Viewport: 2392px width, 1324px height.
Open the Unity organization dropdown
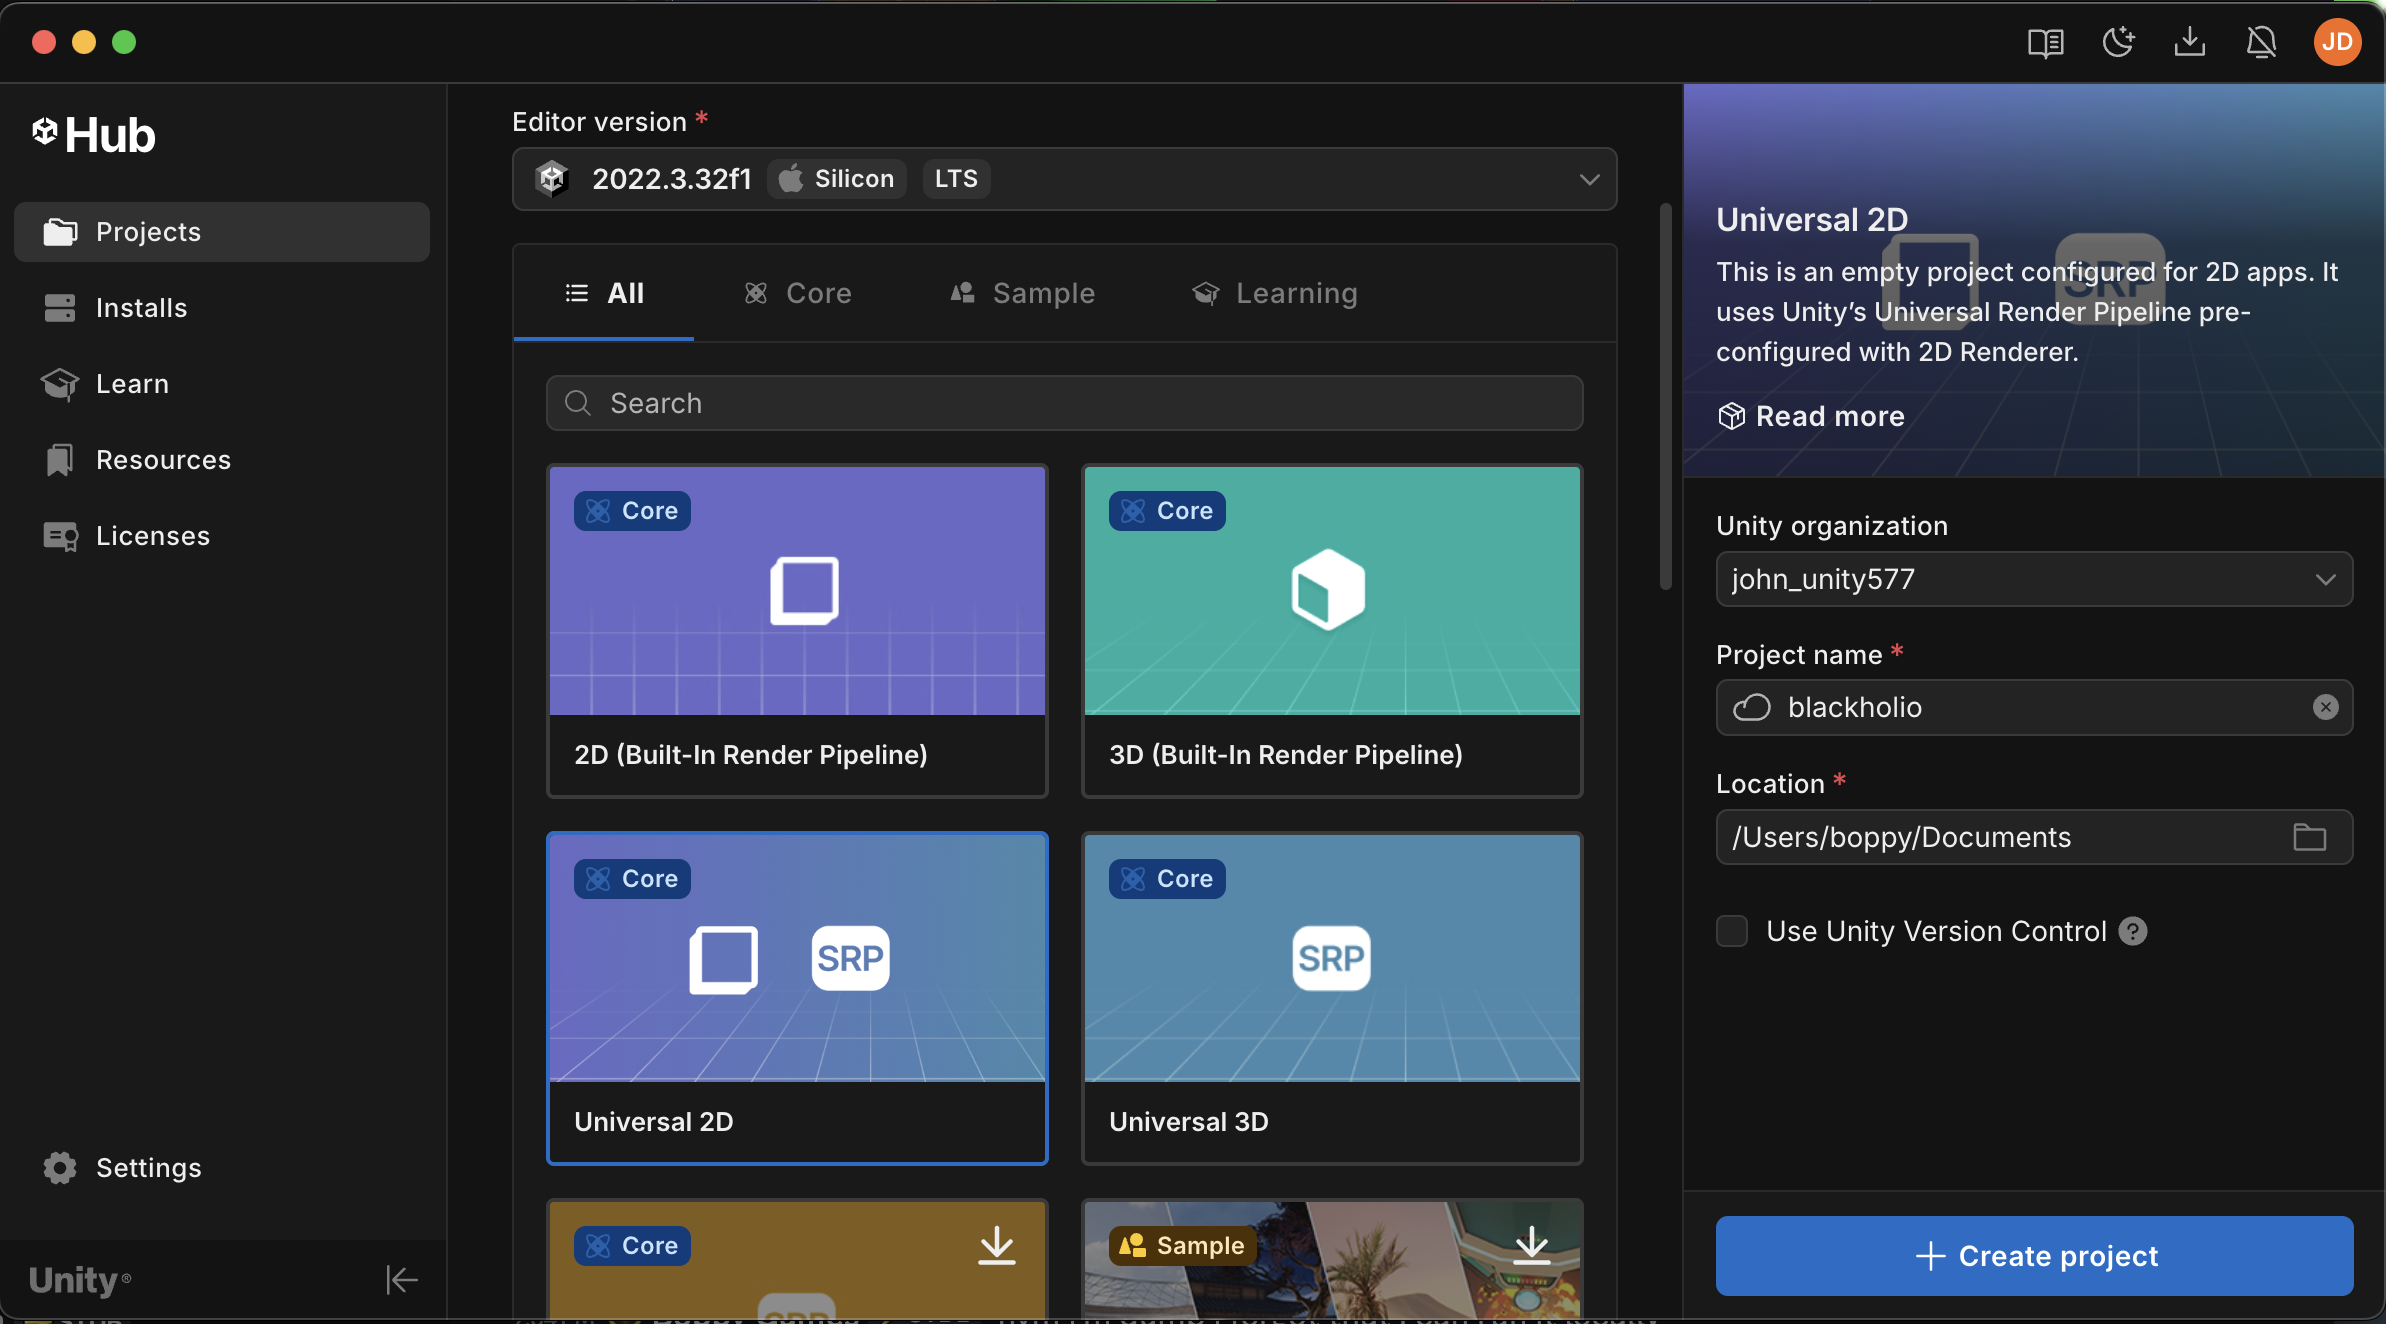coord(2326,579)
